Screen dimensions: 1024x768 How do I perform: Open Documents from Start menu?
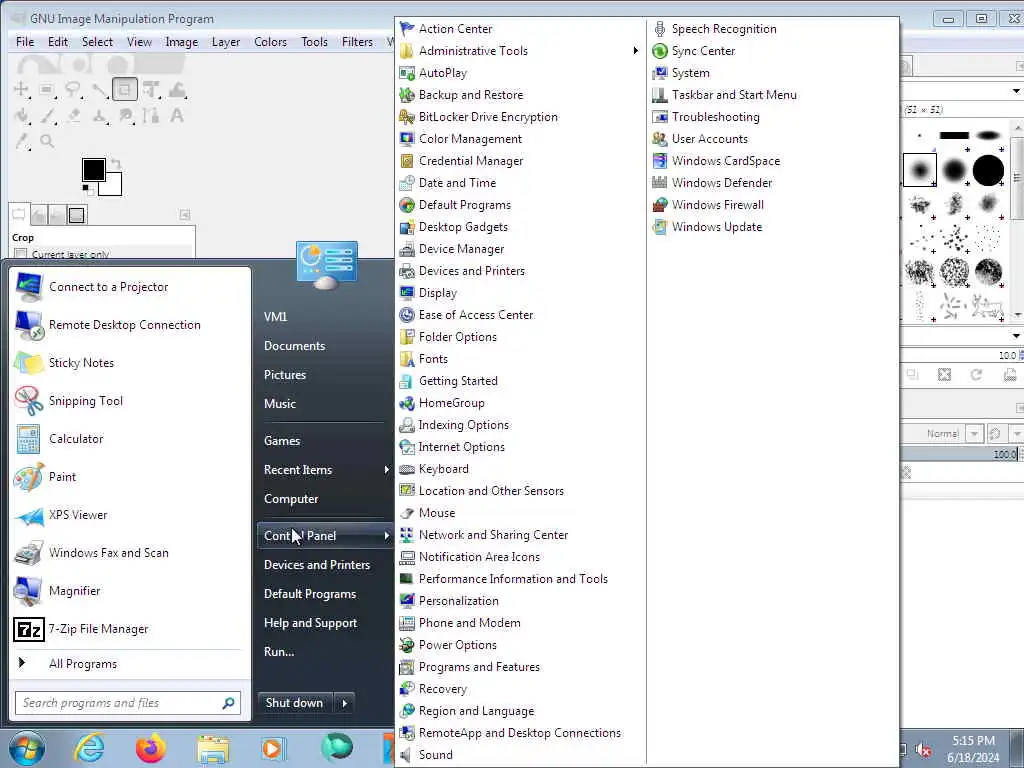295,346
